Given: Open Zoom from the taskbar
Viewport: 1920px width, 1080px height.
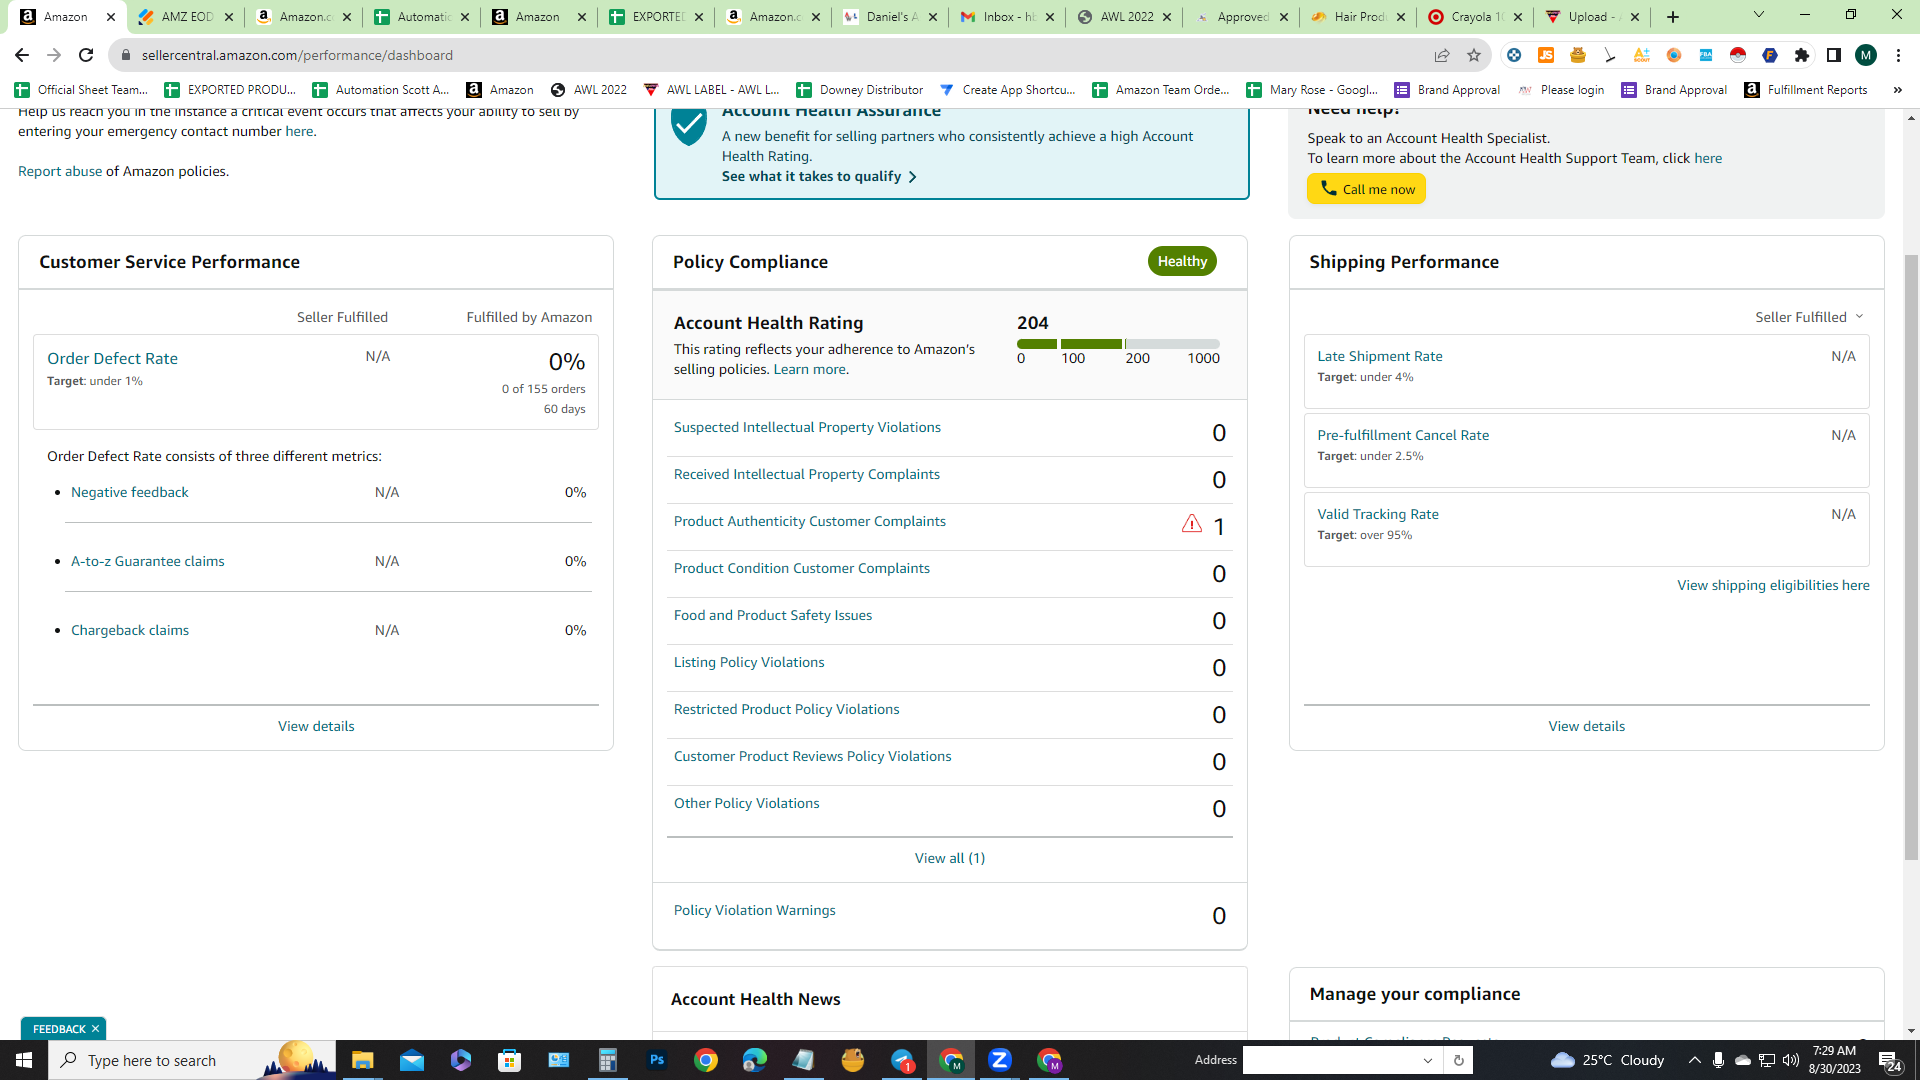Looking at the screenshot, I should pos(1000,1060).
